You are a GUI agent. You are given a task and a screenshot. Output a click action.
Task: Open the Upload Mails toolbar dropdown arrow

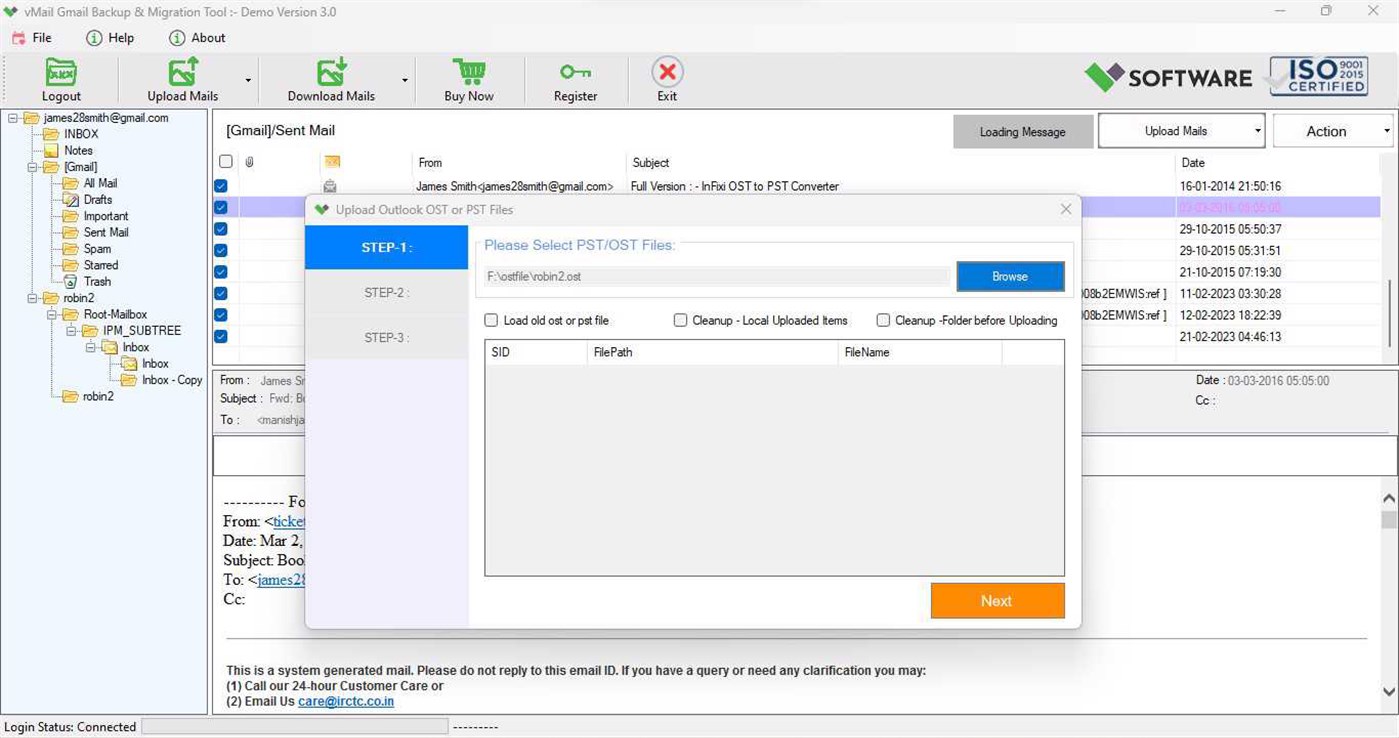click(248, 81)
